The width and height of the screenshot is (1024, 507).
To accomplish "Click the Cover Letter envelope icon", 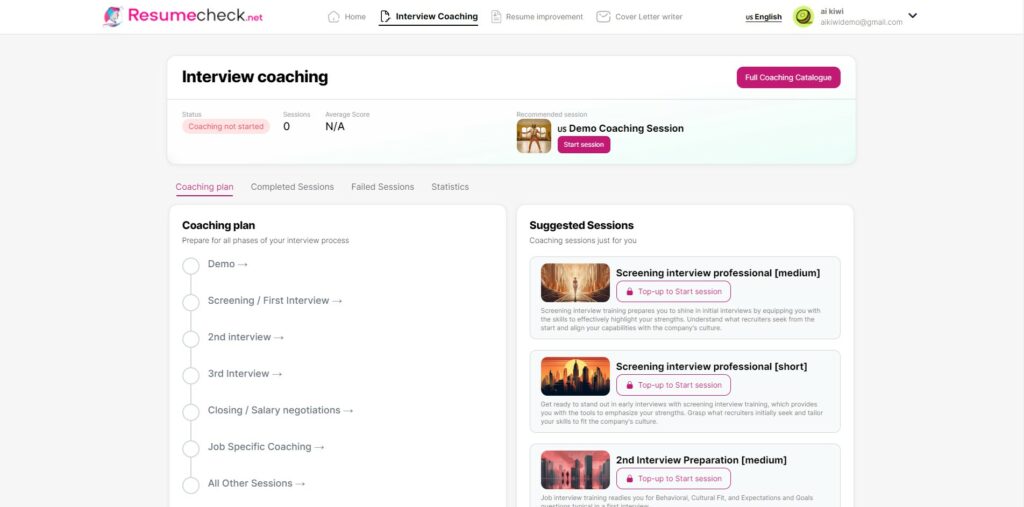I will [x=603, y=16].
